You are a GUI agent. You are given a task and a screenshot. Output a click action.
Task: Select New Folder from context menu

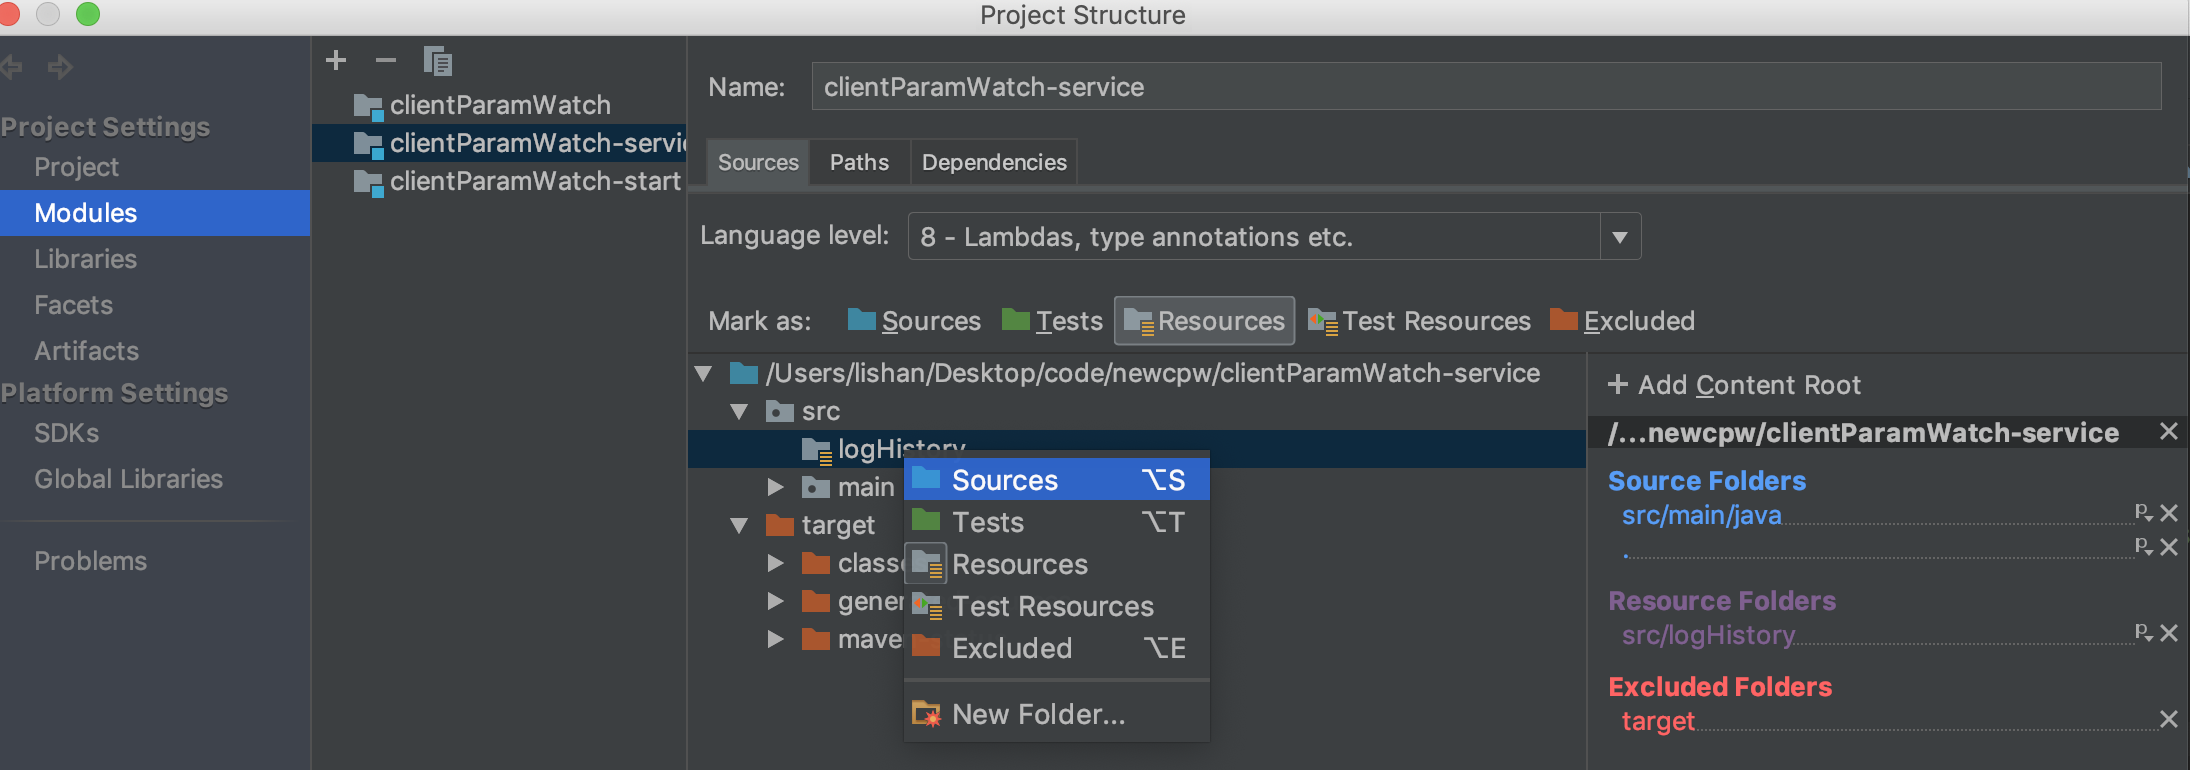[1038, 714]
